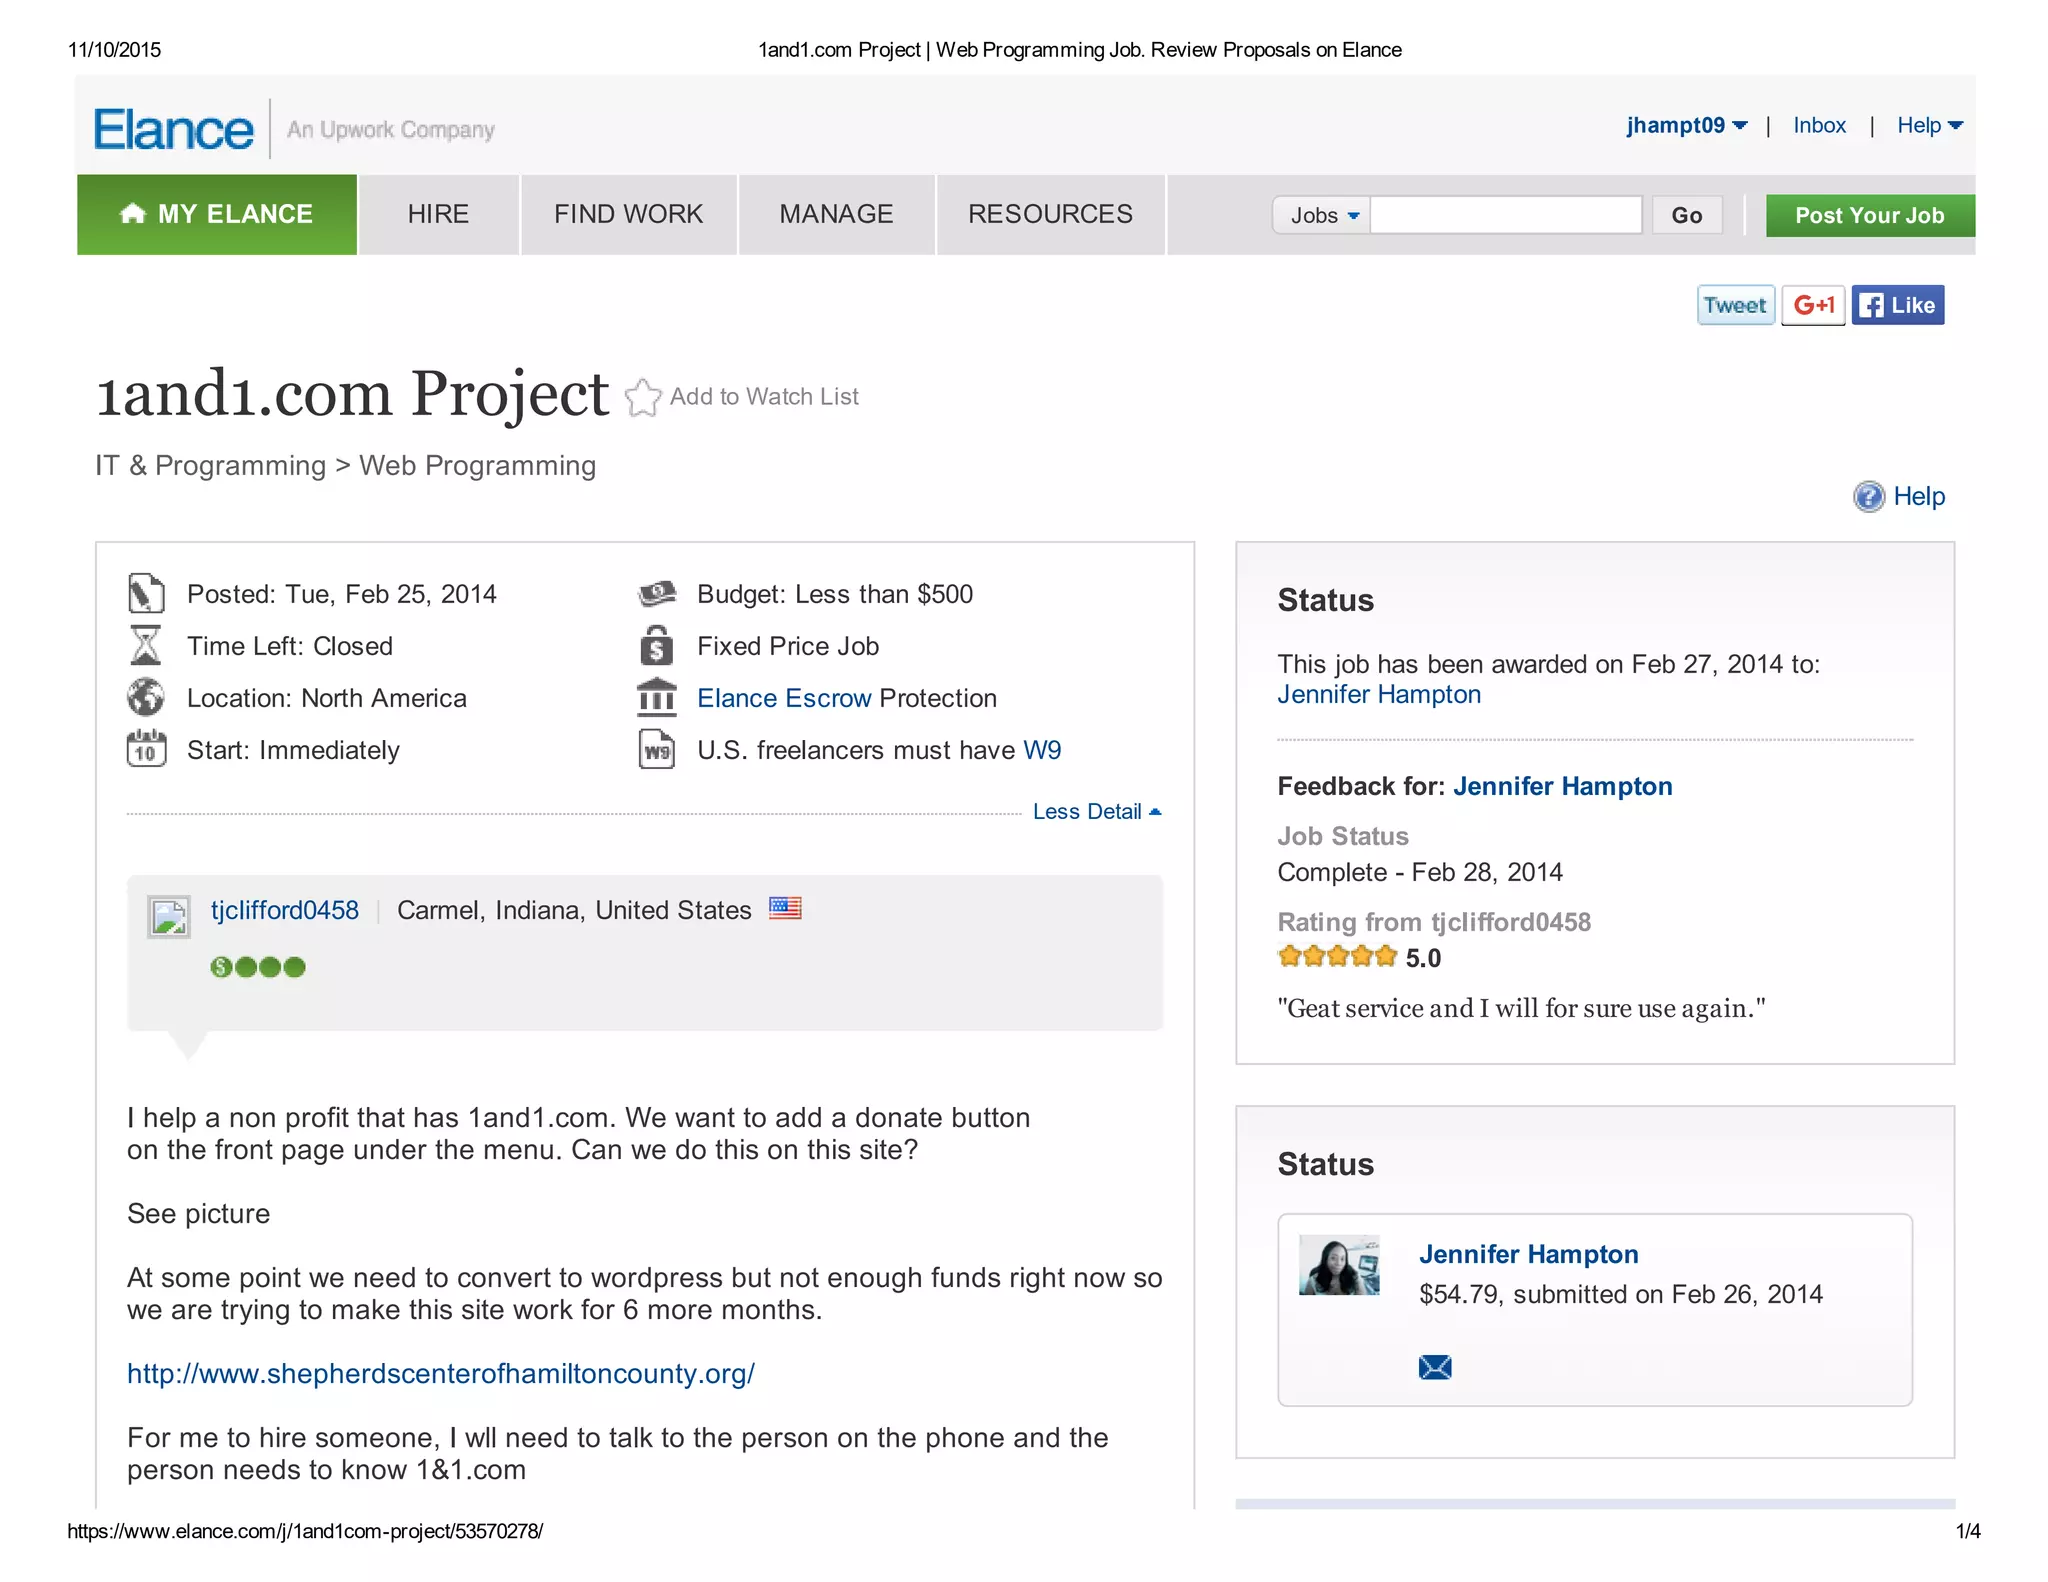Image resolution: width=2048 pixels, height=1582 pixels.
Task: Select the MANAGE navigation tab
Action: (836, 214)
